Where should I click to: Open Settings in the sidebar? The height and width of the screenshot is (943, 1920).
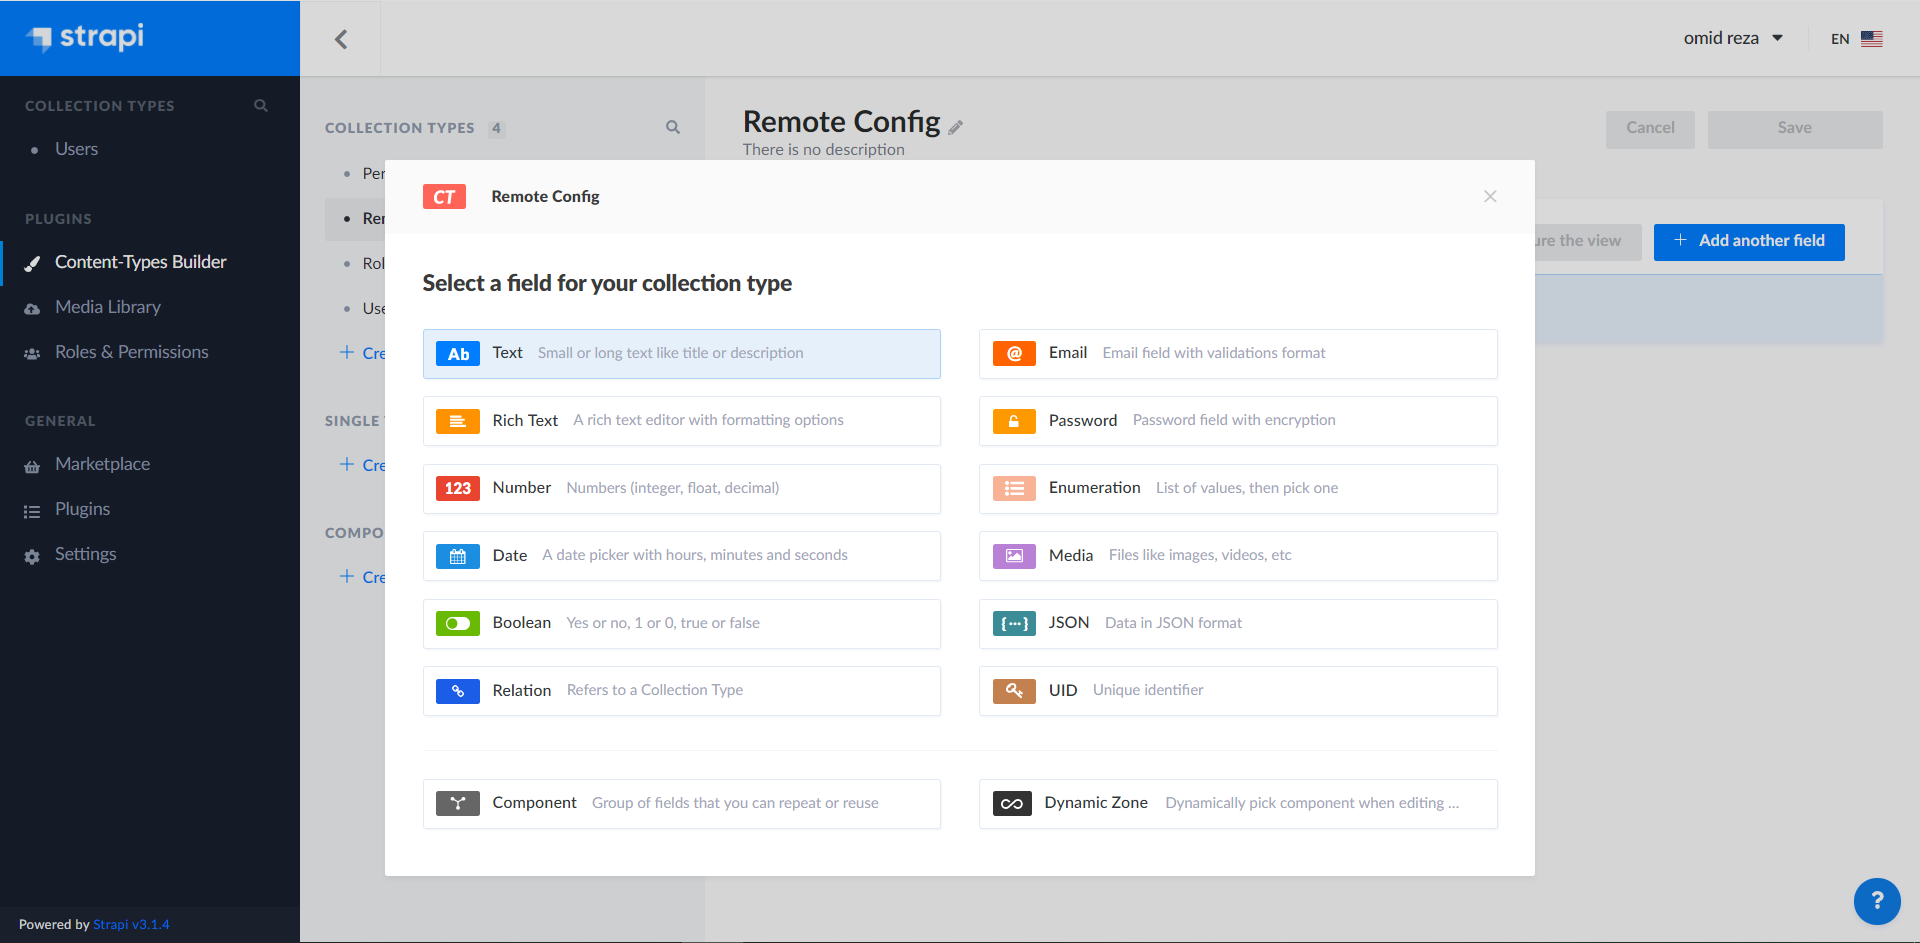86,554
